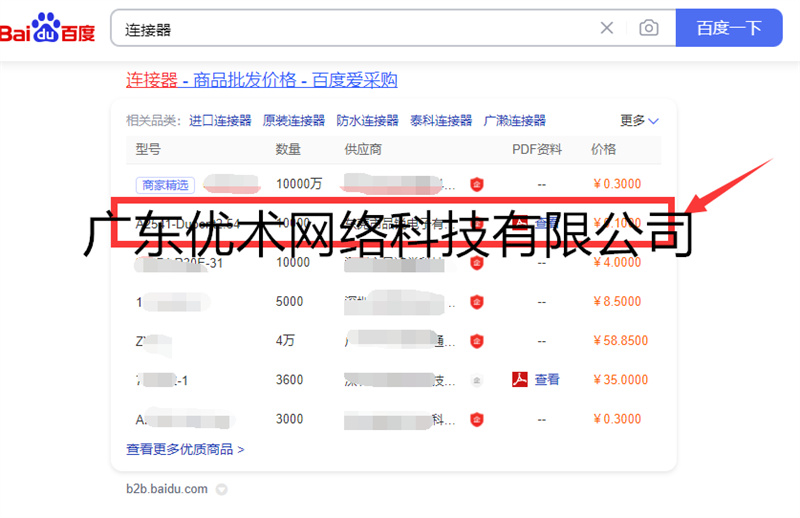800x518 pixels.
Task: Select the 防水连接器 related category
Action: coord(367,120)
